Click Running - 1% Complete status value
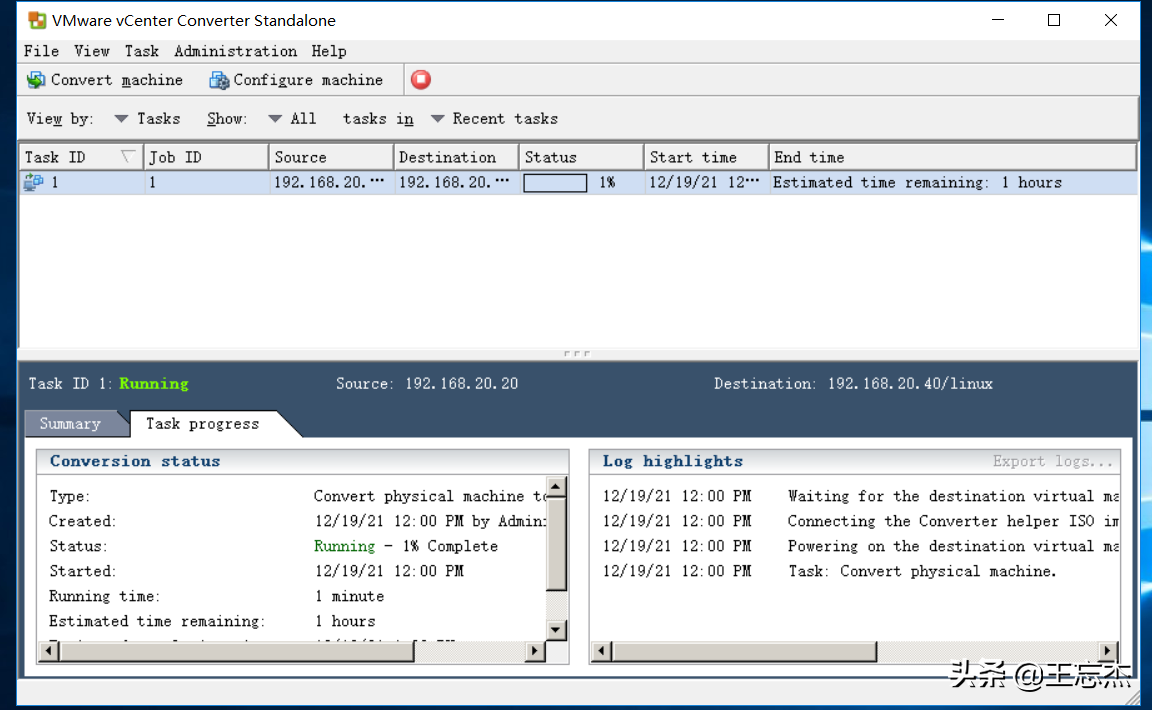Image resolution: width=1152 pixels, height=710 pixels. [406, 546]
